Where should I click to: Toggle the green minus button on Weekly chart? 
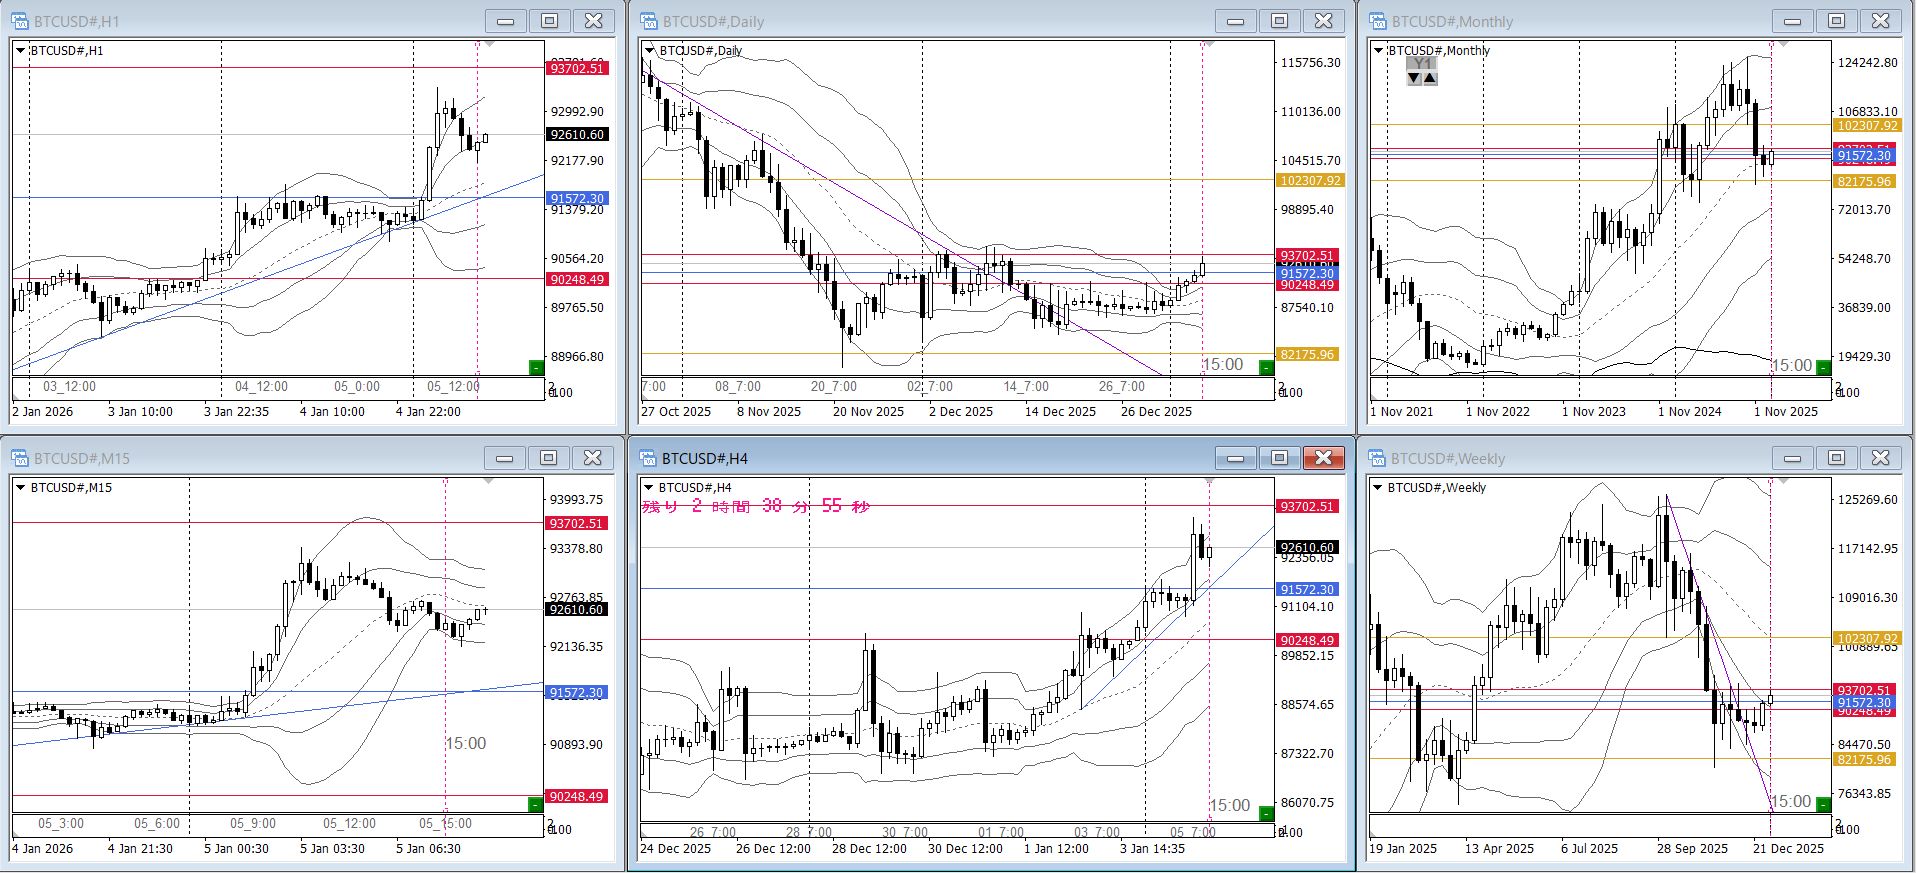pos(1823,804)
